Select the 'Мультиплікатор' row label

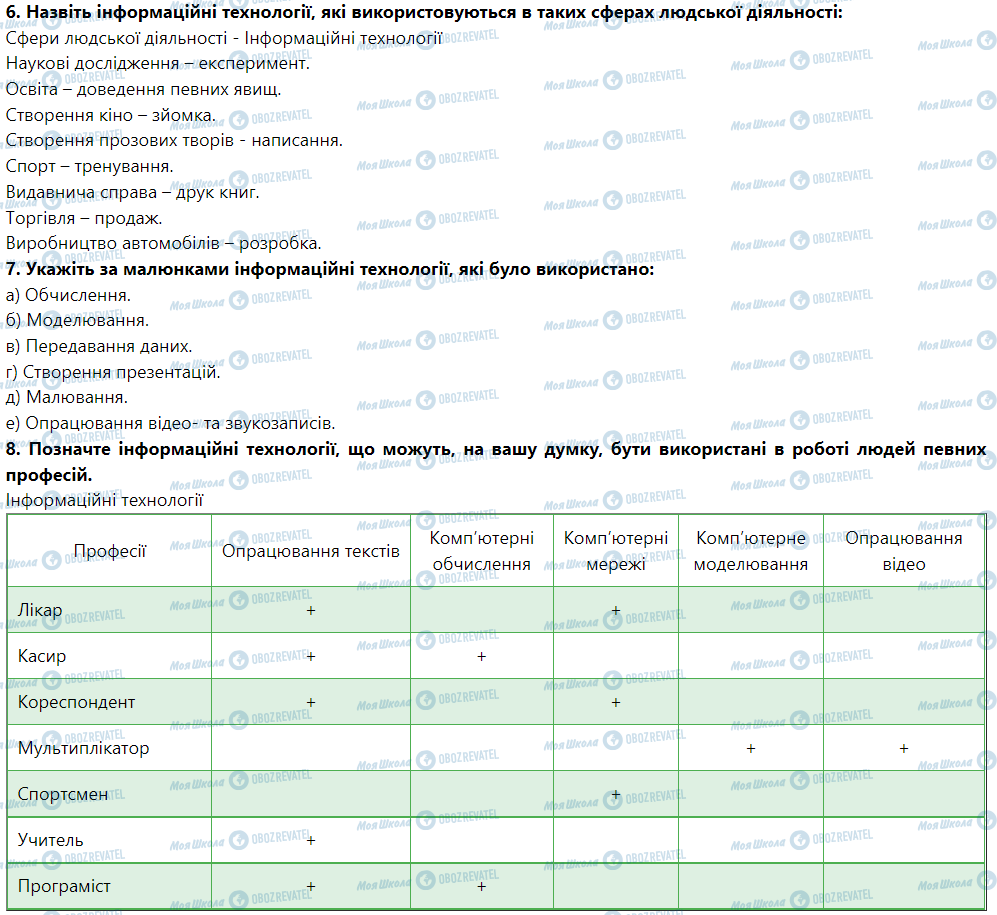tap(83, 748)
